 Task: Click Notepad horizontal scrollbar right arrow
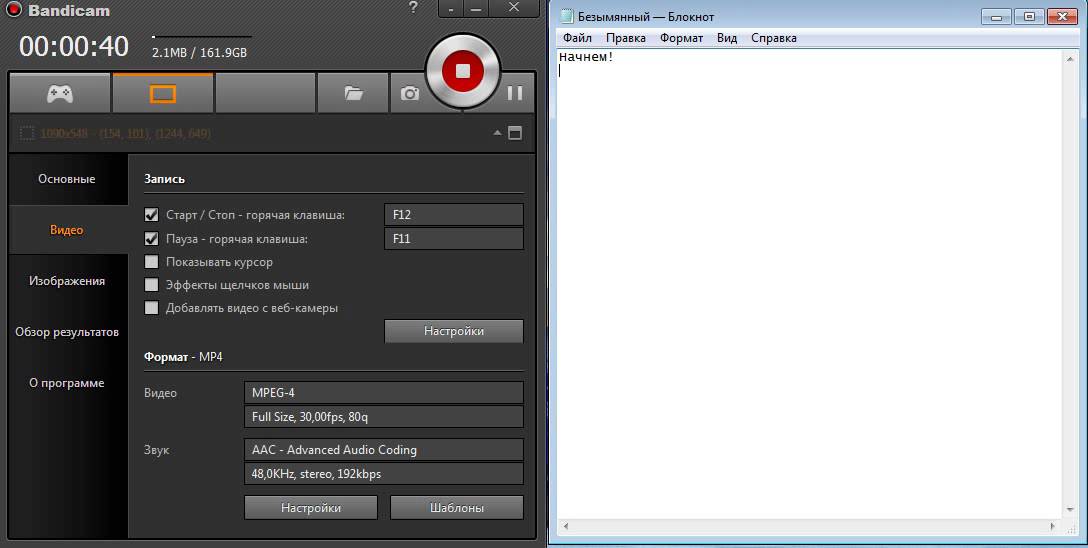(1055, 526)
